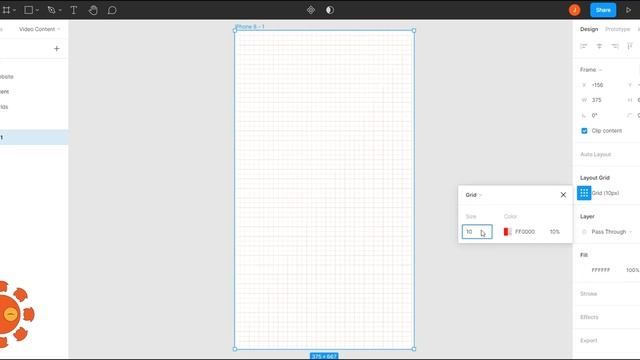Screen dimensions: 640x360
Task: Click the highlighted selected layer row
Action: coord(34,137)
